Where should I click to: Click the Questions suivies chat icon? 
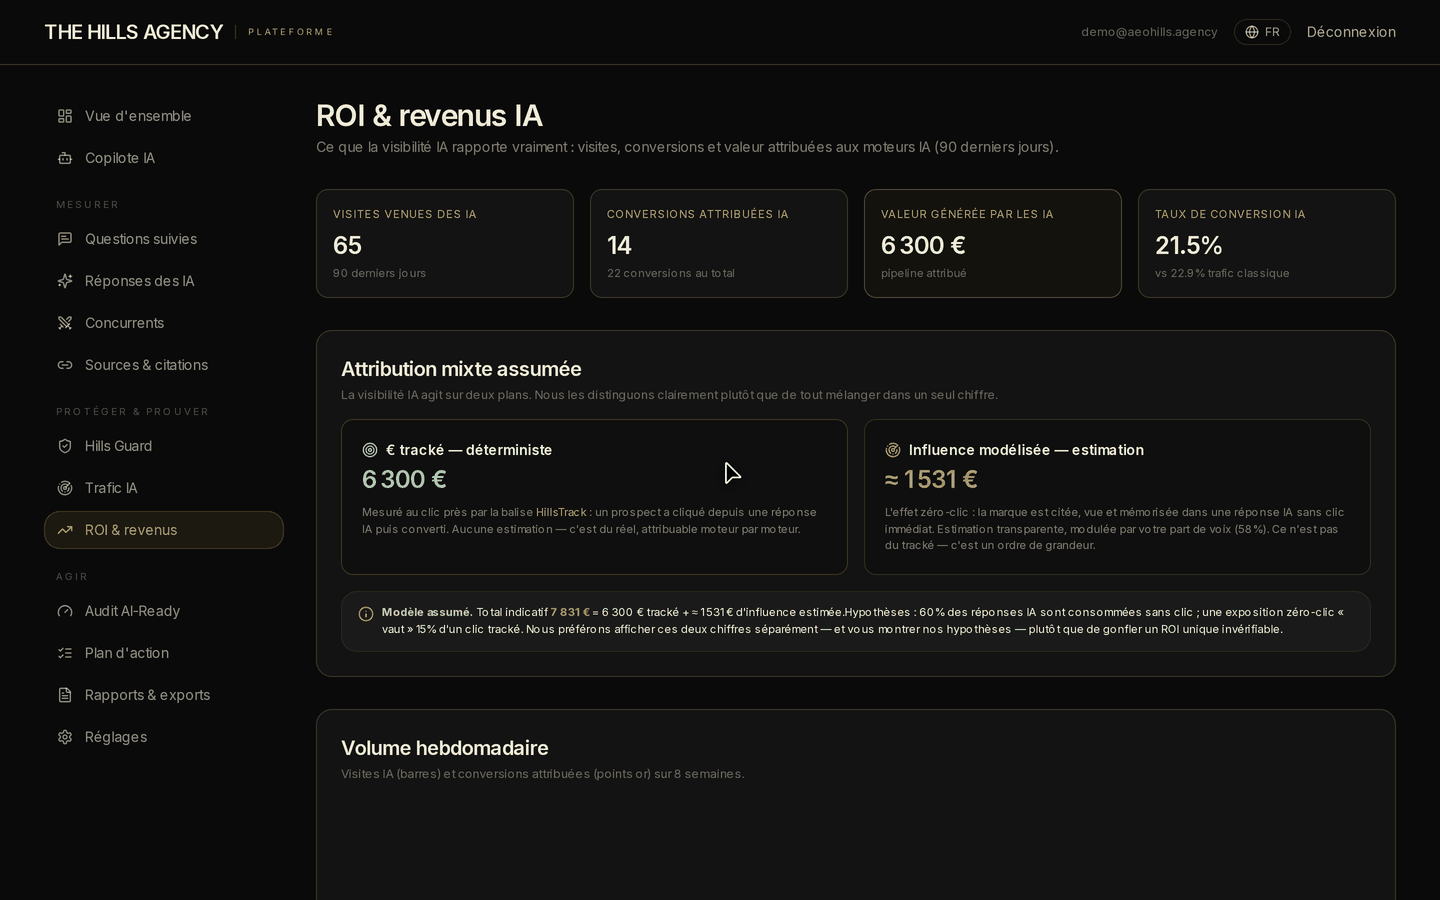click(x=65, y=239)
